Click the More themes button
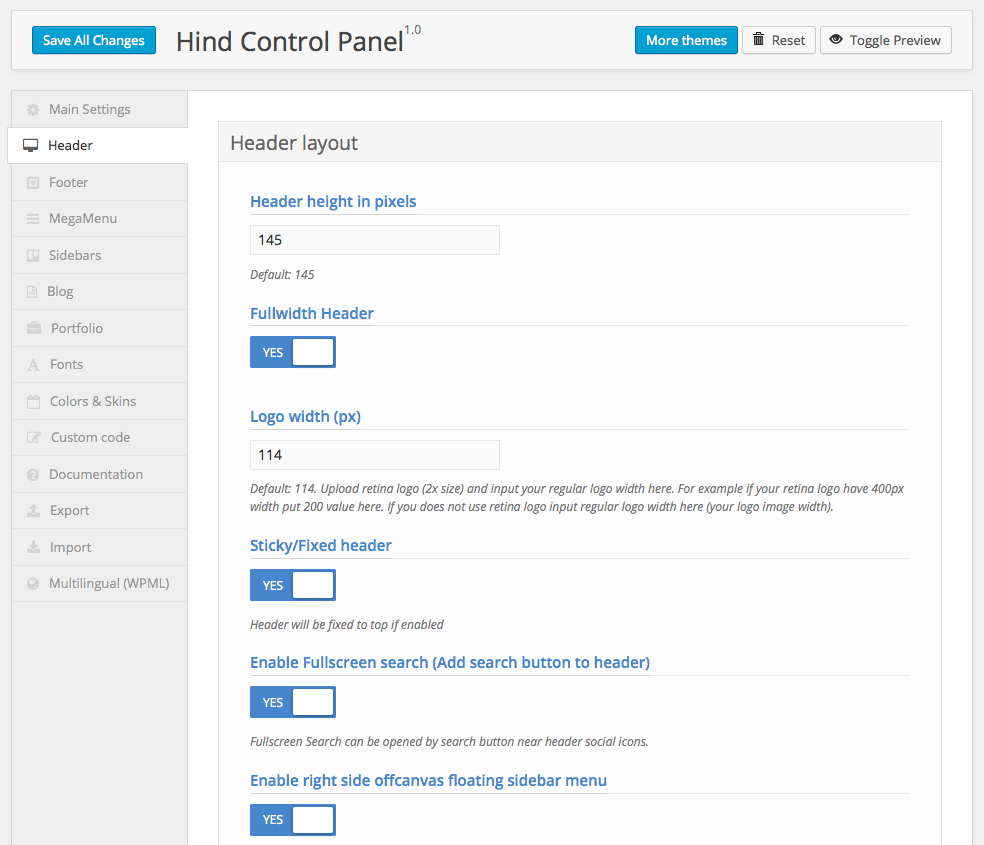Viewport: 984px width, 845px height. [686, 40]
